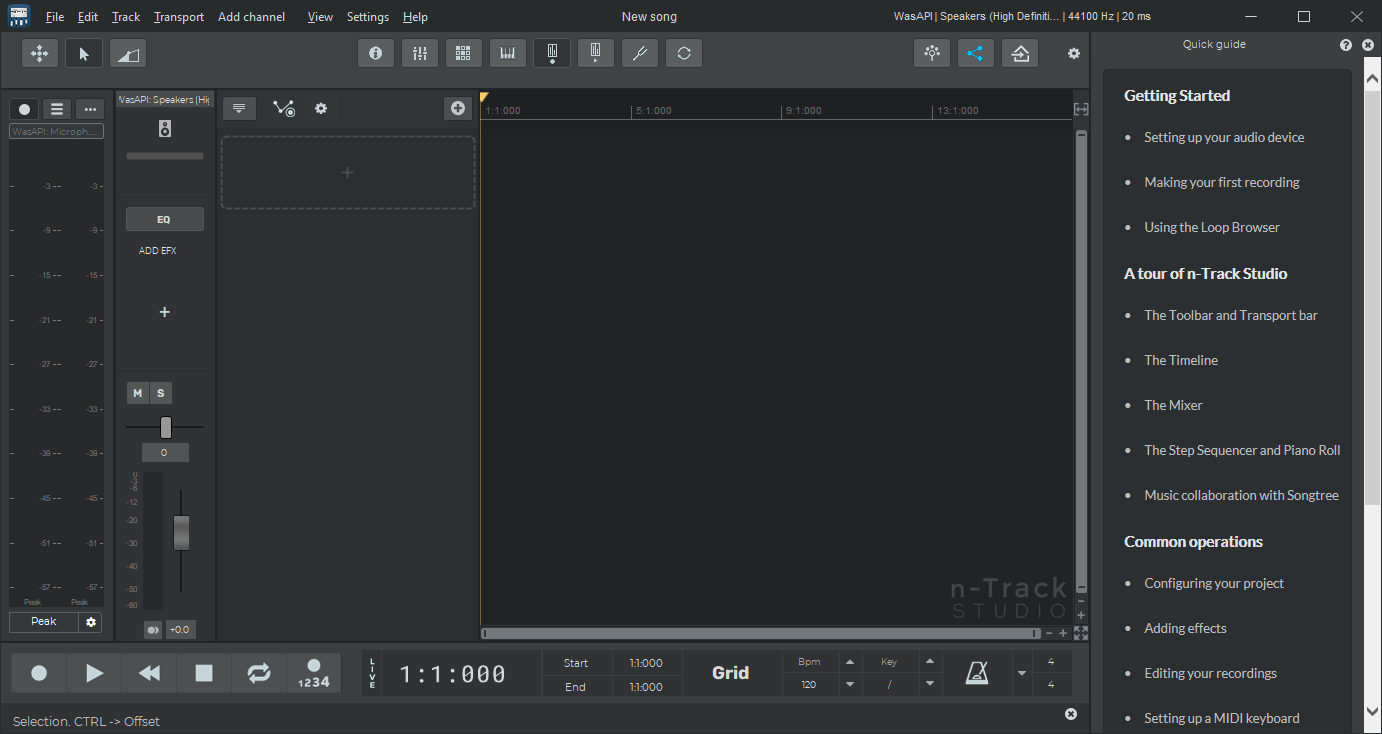
Task: Click the Songtree share icon
Action: [x=976, y=54]
